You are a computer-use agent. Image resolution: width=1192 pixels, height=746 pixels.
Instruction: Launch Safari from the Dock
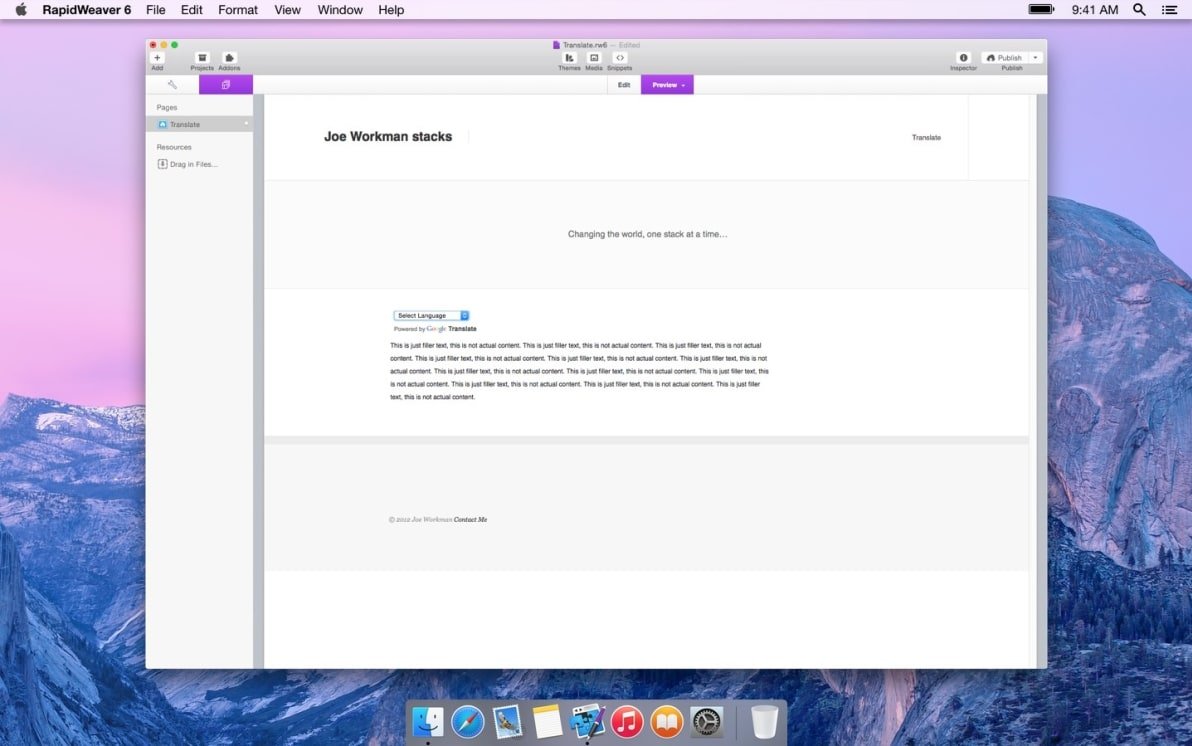(467, 721)
